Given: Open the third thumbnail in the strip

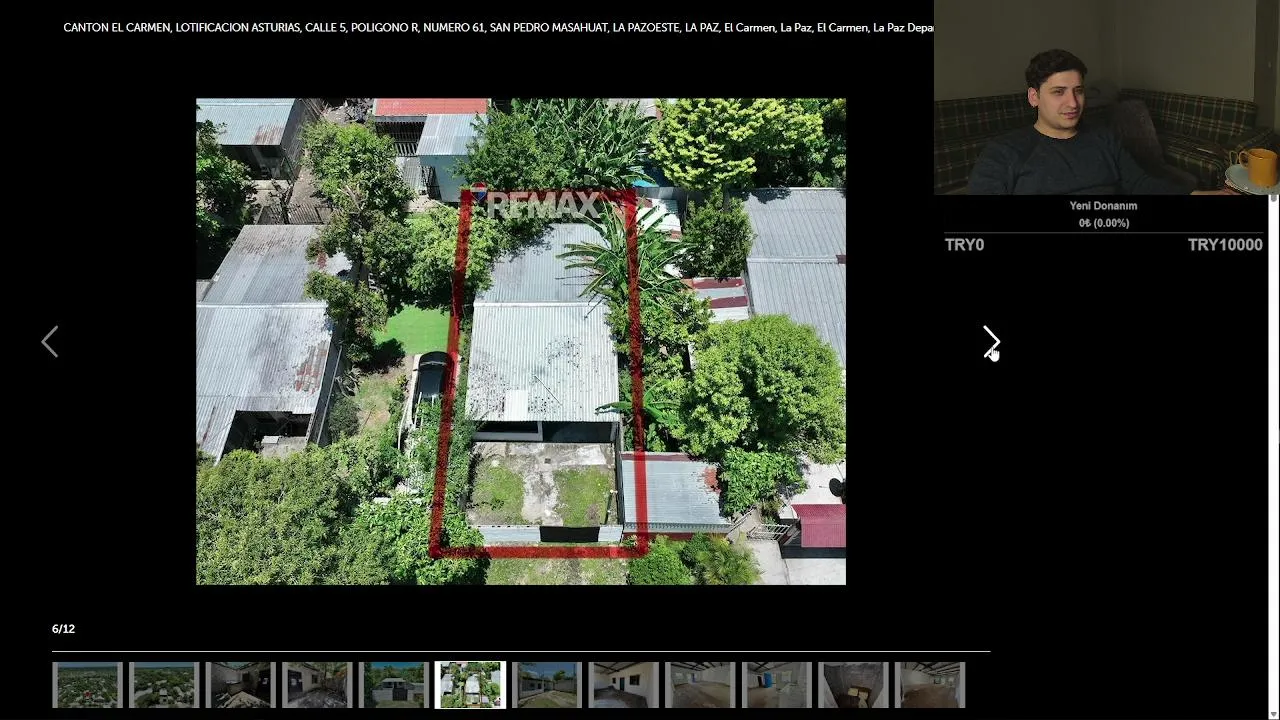Looking at the screenshot, I should [240, 685].
